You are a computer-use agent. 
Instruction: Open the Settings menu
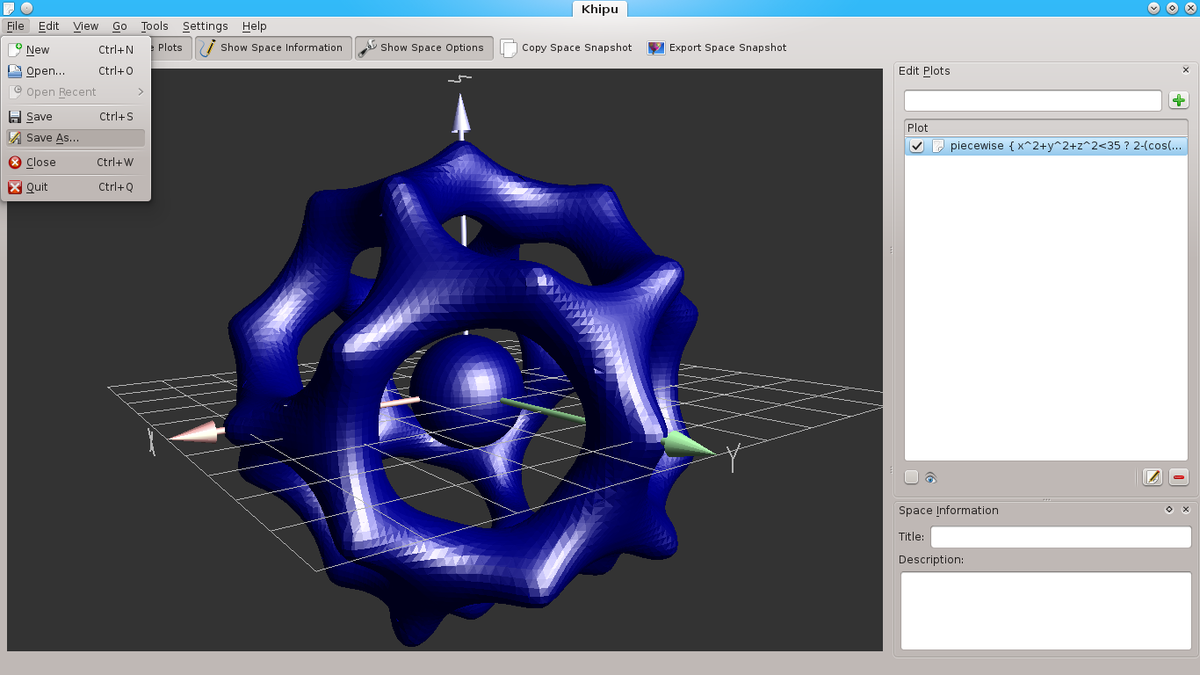pyautogui.click(x=205, y=26)
